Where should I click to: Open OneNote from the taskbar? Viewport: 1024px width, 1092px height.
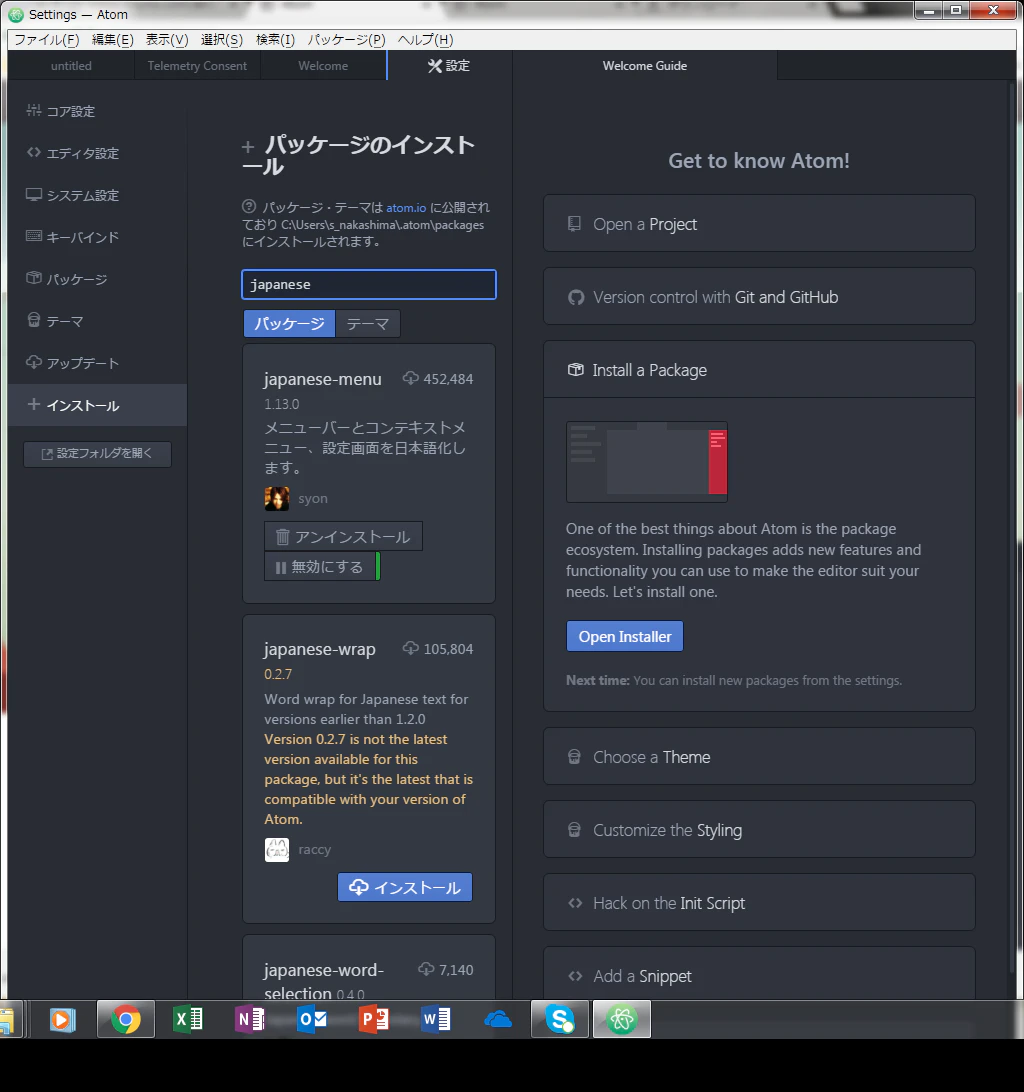[x=250, y=1020]
